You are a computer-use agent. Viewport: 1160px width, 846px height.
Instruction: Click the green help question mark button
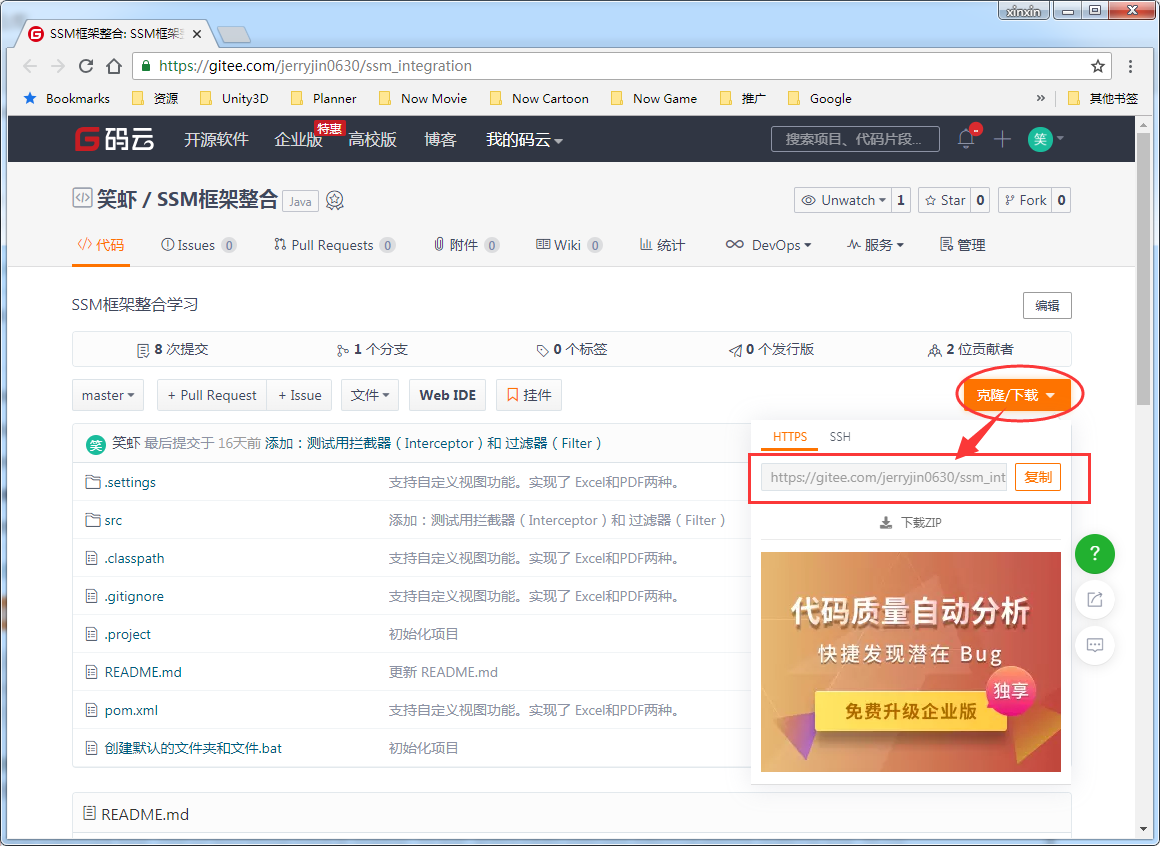pos(1095,554)
